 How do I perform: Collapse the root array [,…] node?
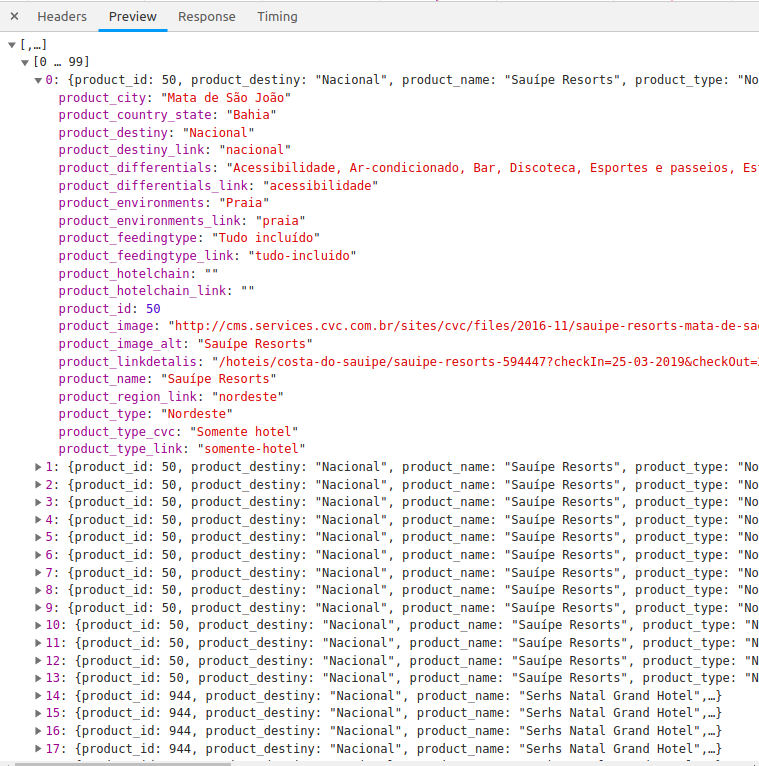click(12, 45)
